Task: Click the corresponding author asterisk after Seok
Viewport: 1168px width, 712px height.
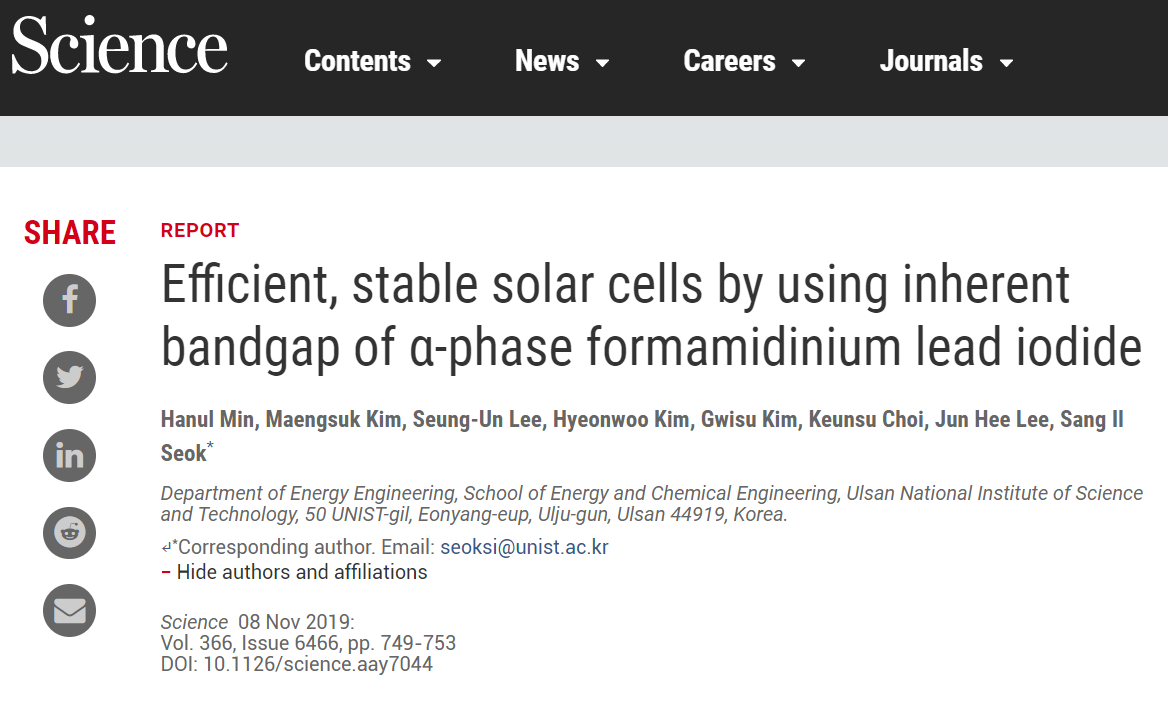Action: tap(210, 446)
